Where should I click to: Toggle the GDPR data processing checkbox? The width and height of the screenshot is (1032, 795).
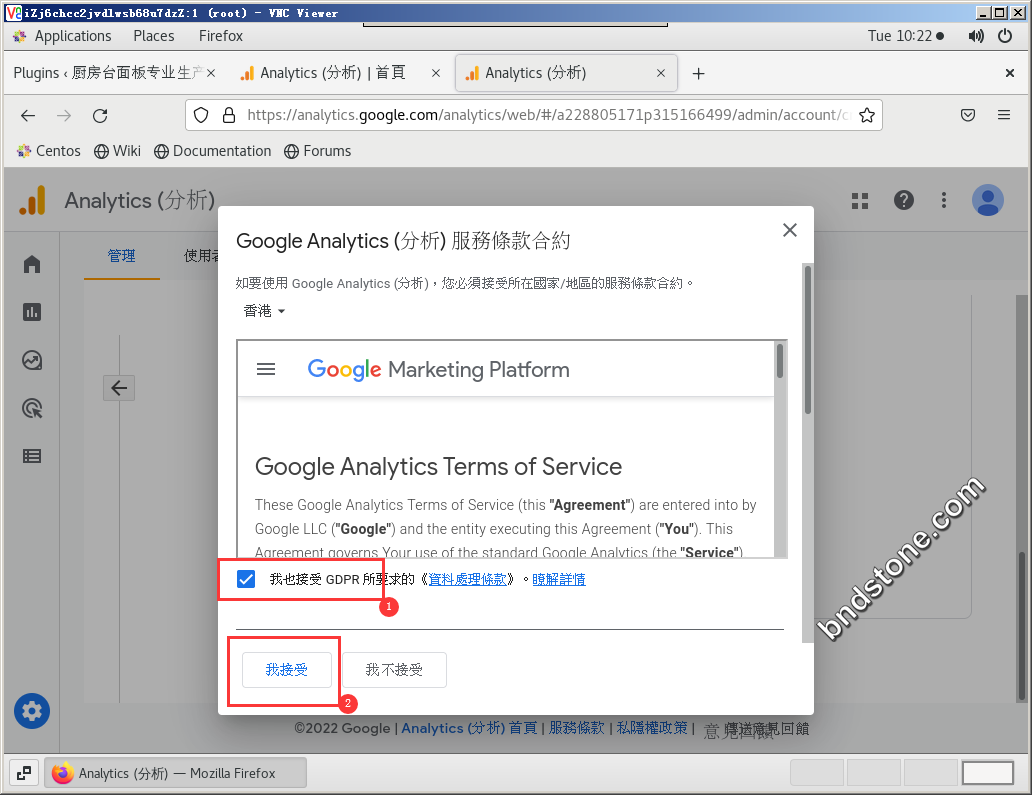pos(246,578)
